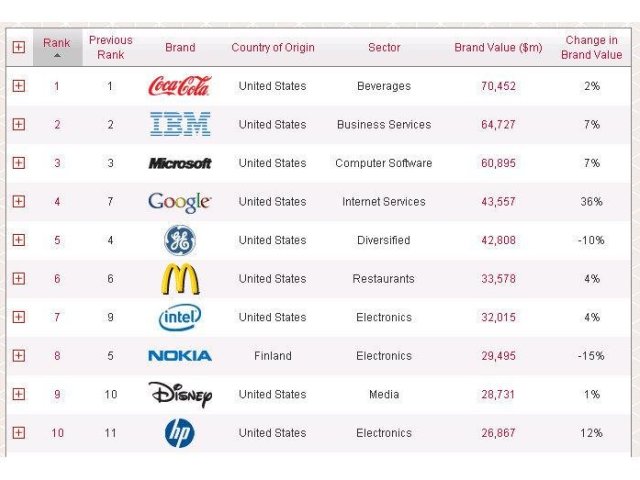The height and width of the screenshot is (480, 640).
Task: Click the Intel brand logo
Action: pos(180,317)
